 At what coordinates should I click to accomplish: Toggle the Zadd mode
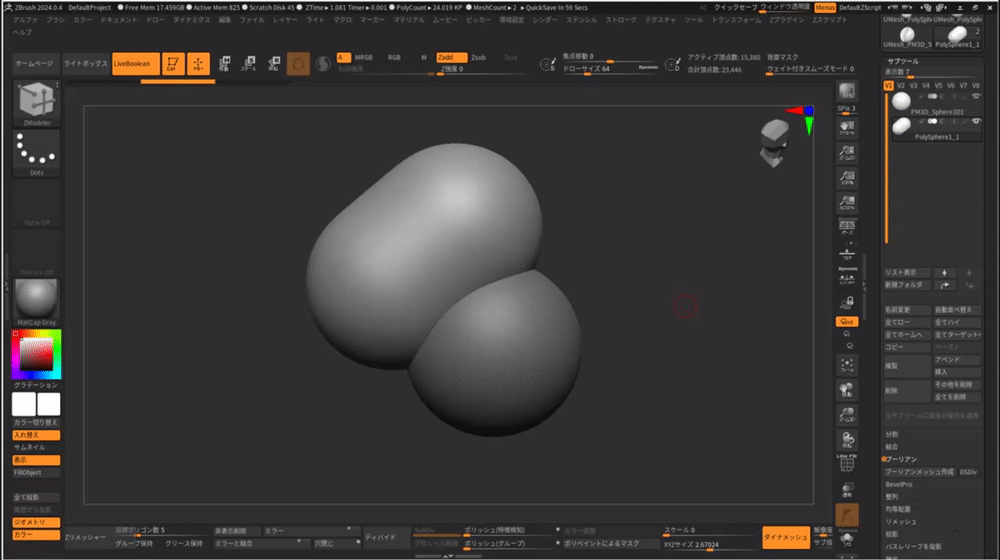pyautogui.click(x=451, y=57)
